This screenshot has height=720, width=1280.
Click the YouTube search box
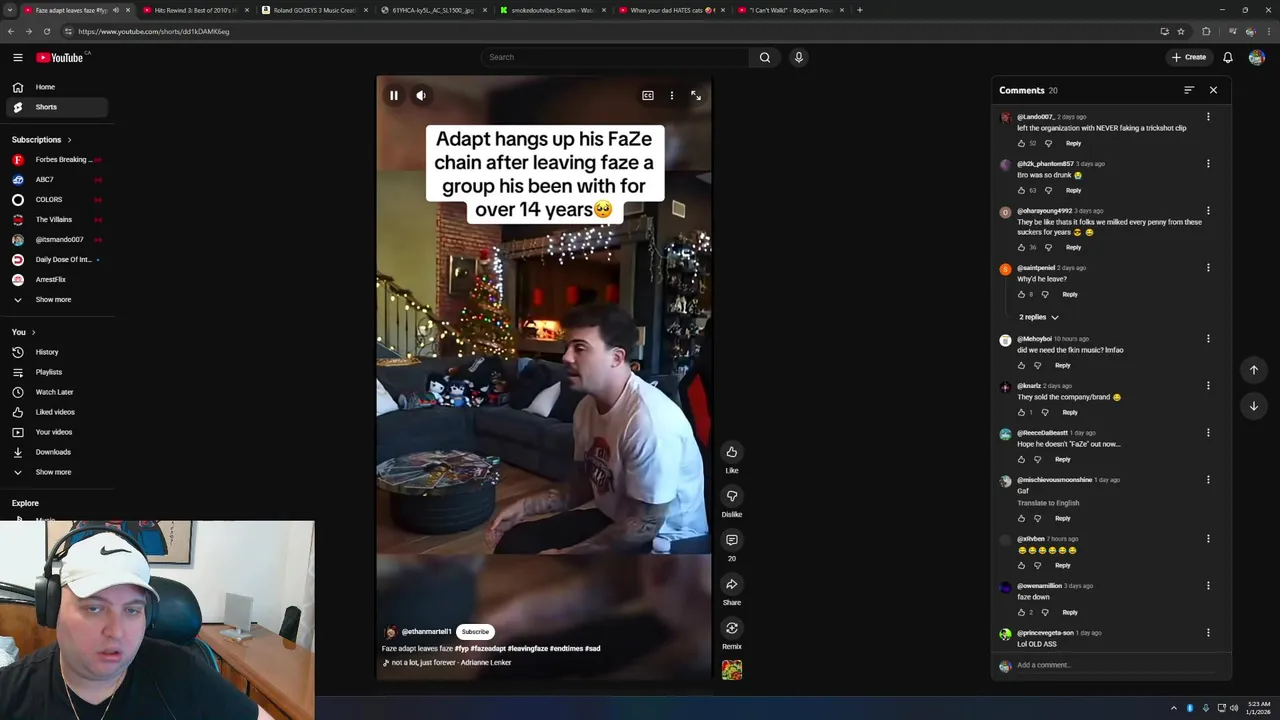[615, 57]
